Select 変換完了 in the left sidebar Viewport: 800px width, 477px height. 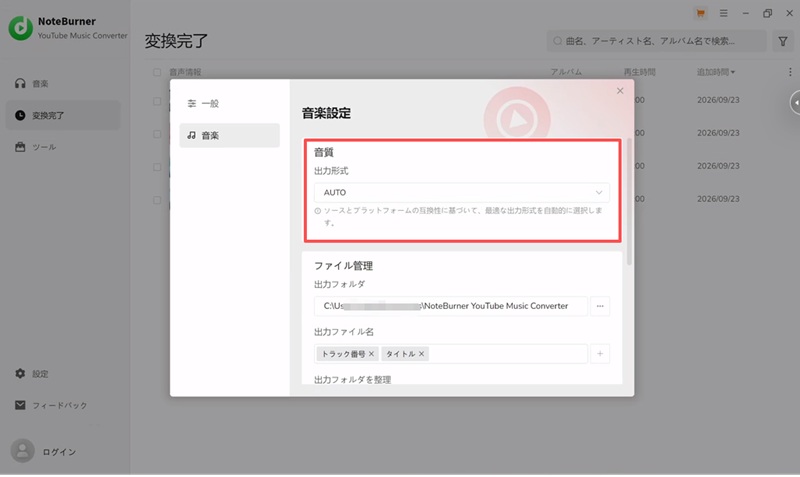pos(63,115)
